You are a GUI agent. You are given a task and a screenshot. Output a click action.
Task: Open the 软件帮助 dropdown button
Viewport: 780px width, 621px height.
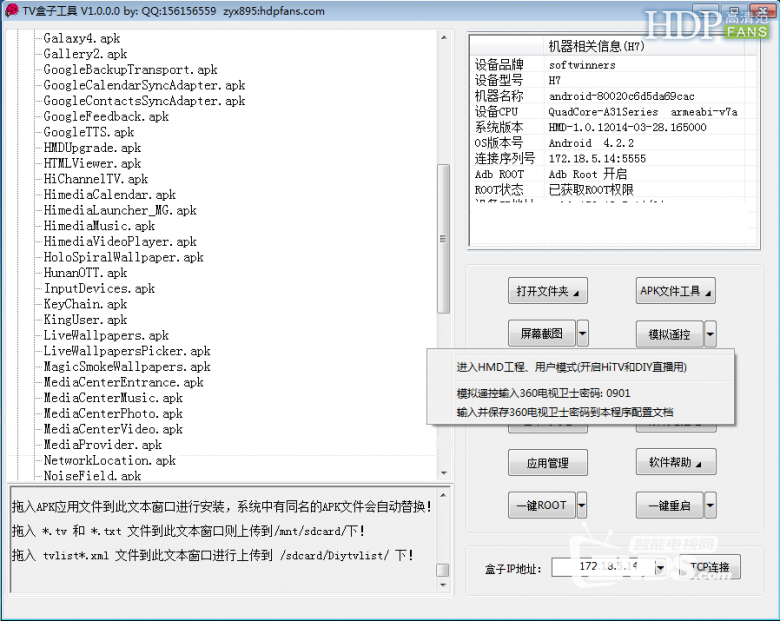pyautogui.click(x=676, y=462)
